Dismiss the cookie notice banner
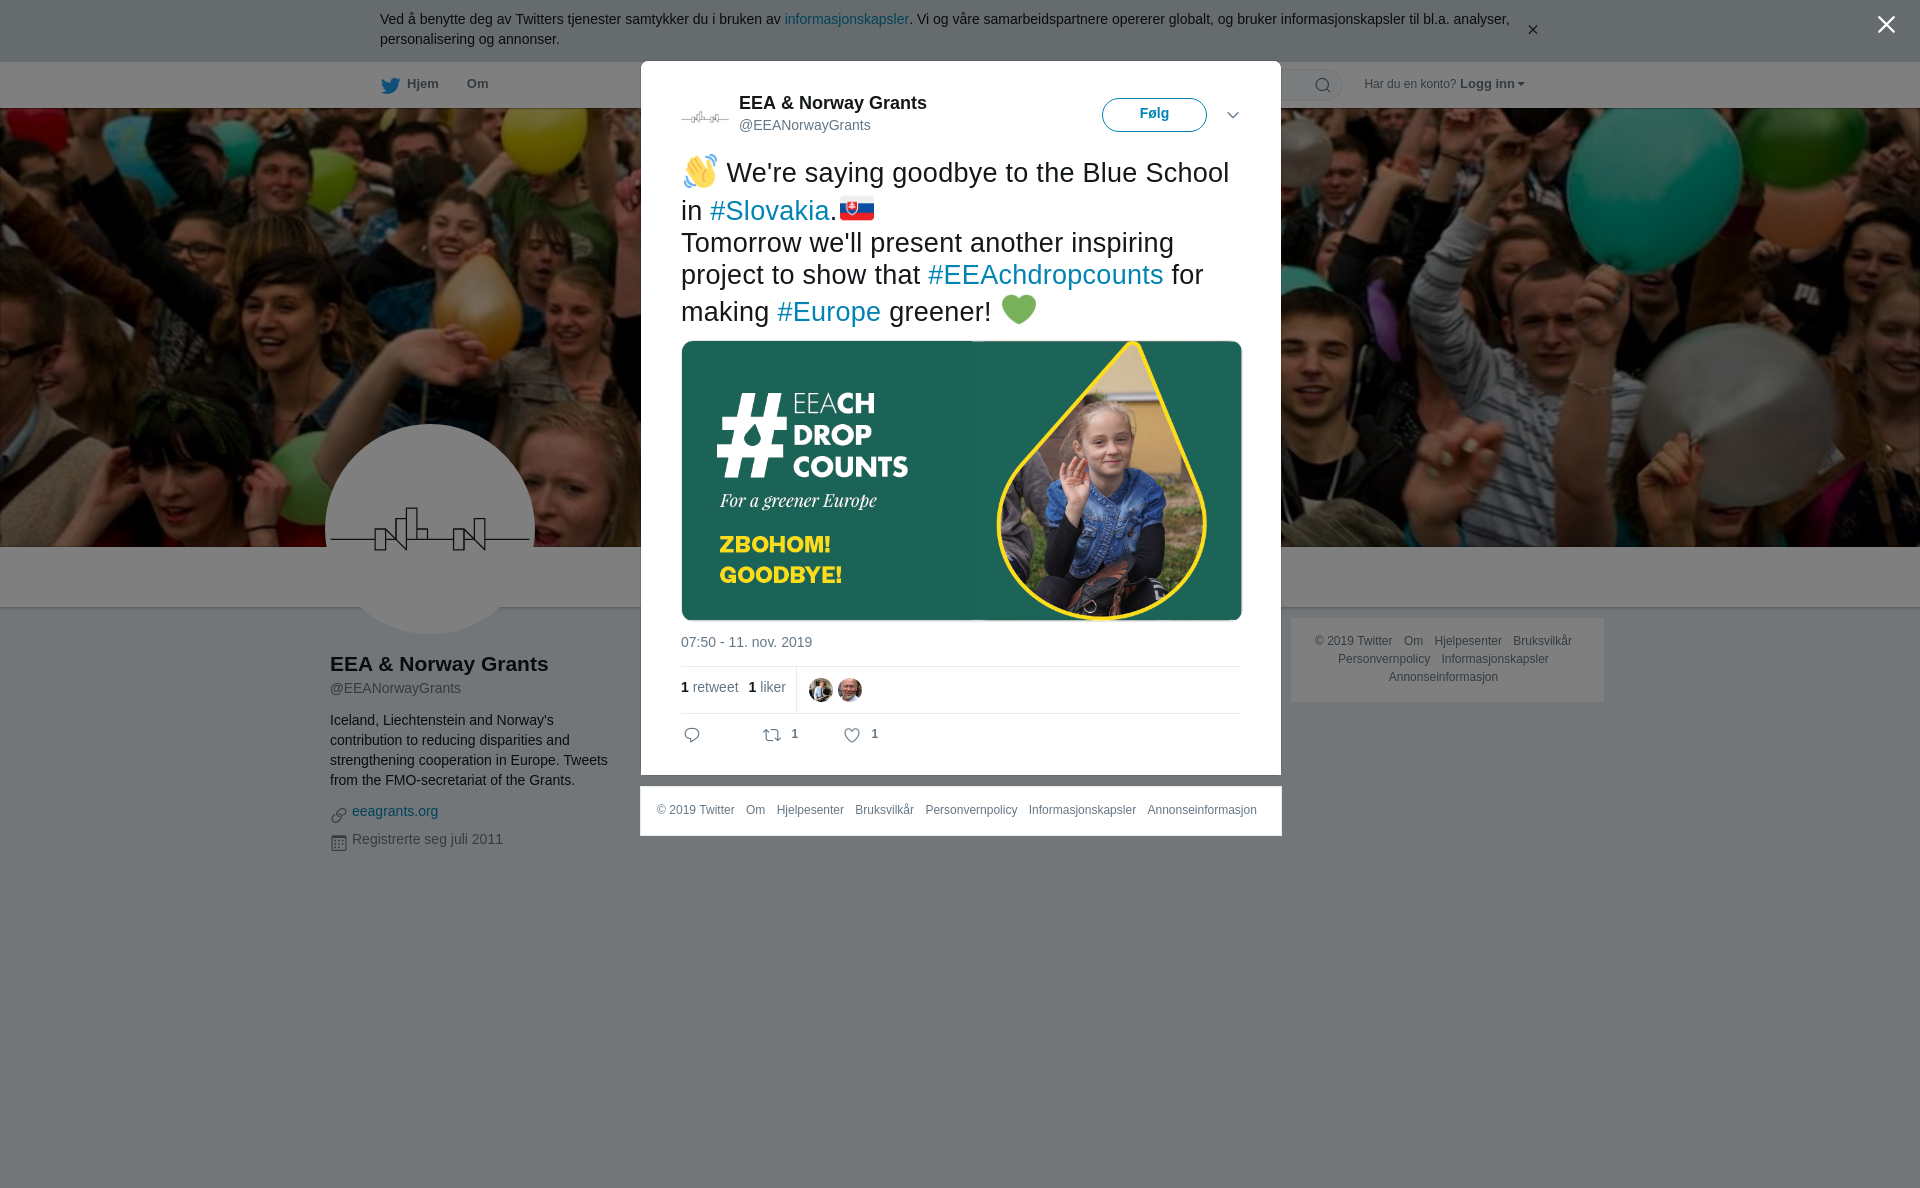This screenshot has width=1920, height=1188. (x=1532, y=30)
